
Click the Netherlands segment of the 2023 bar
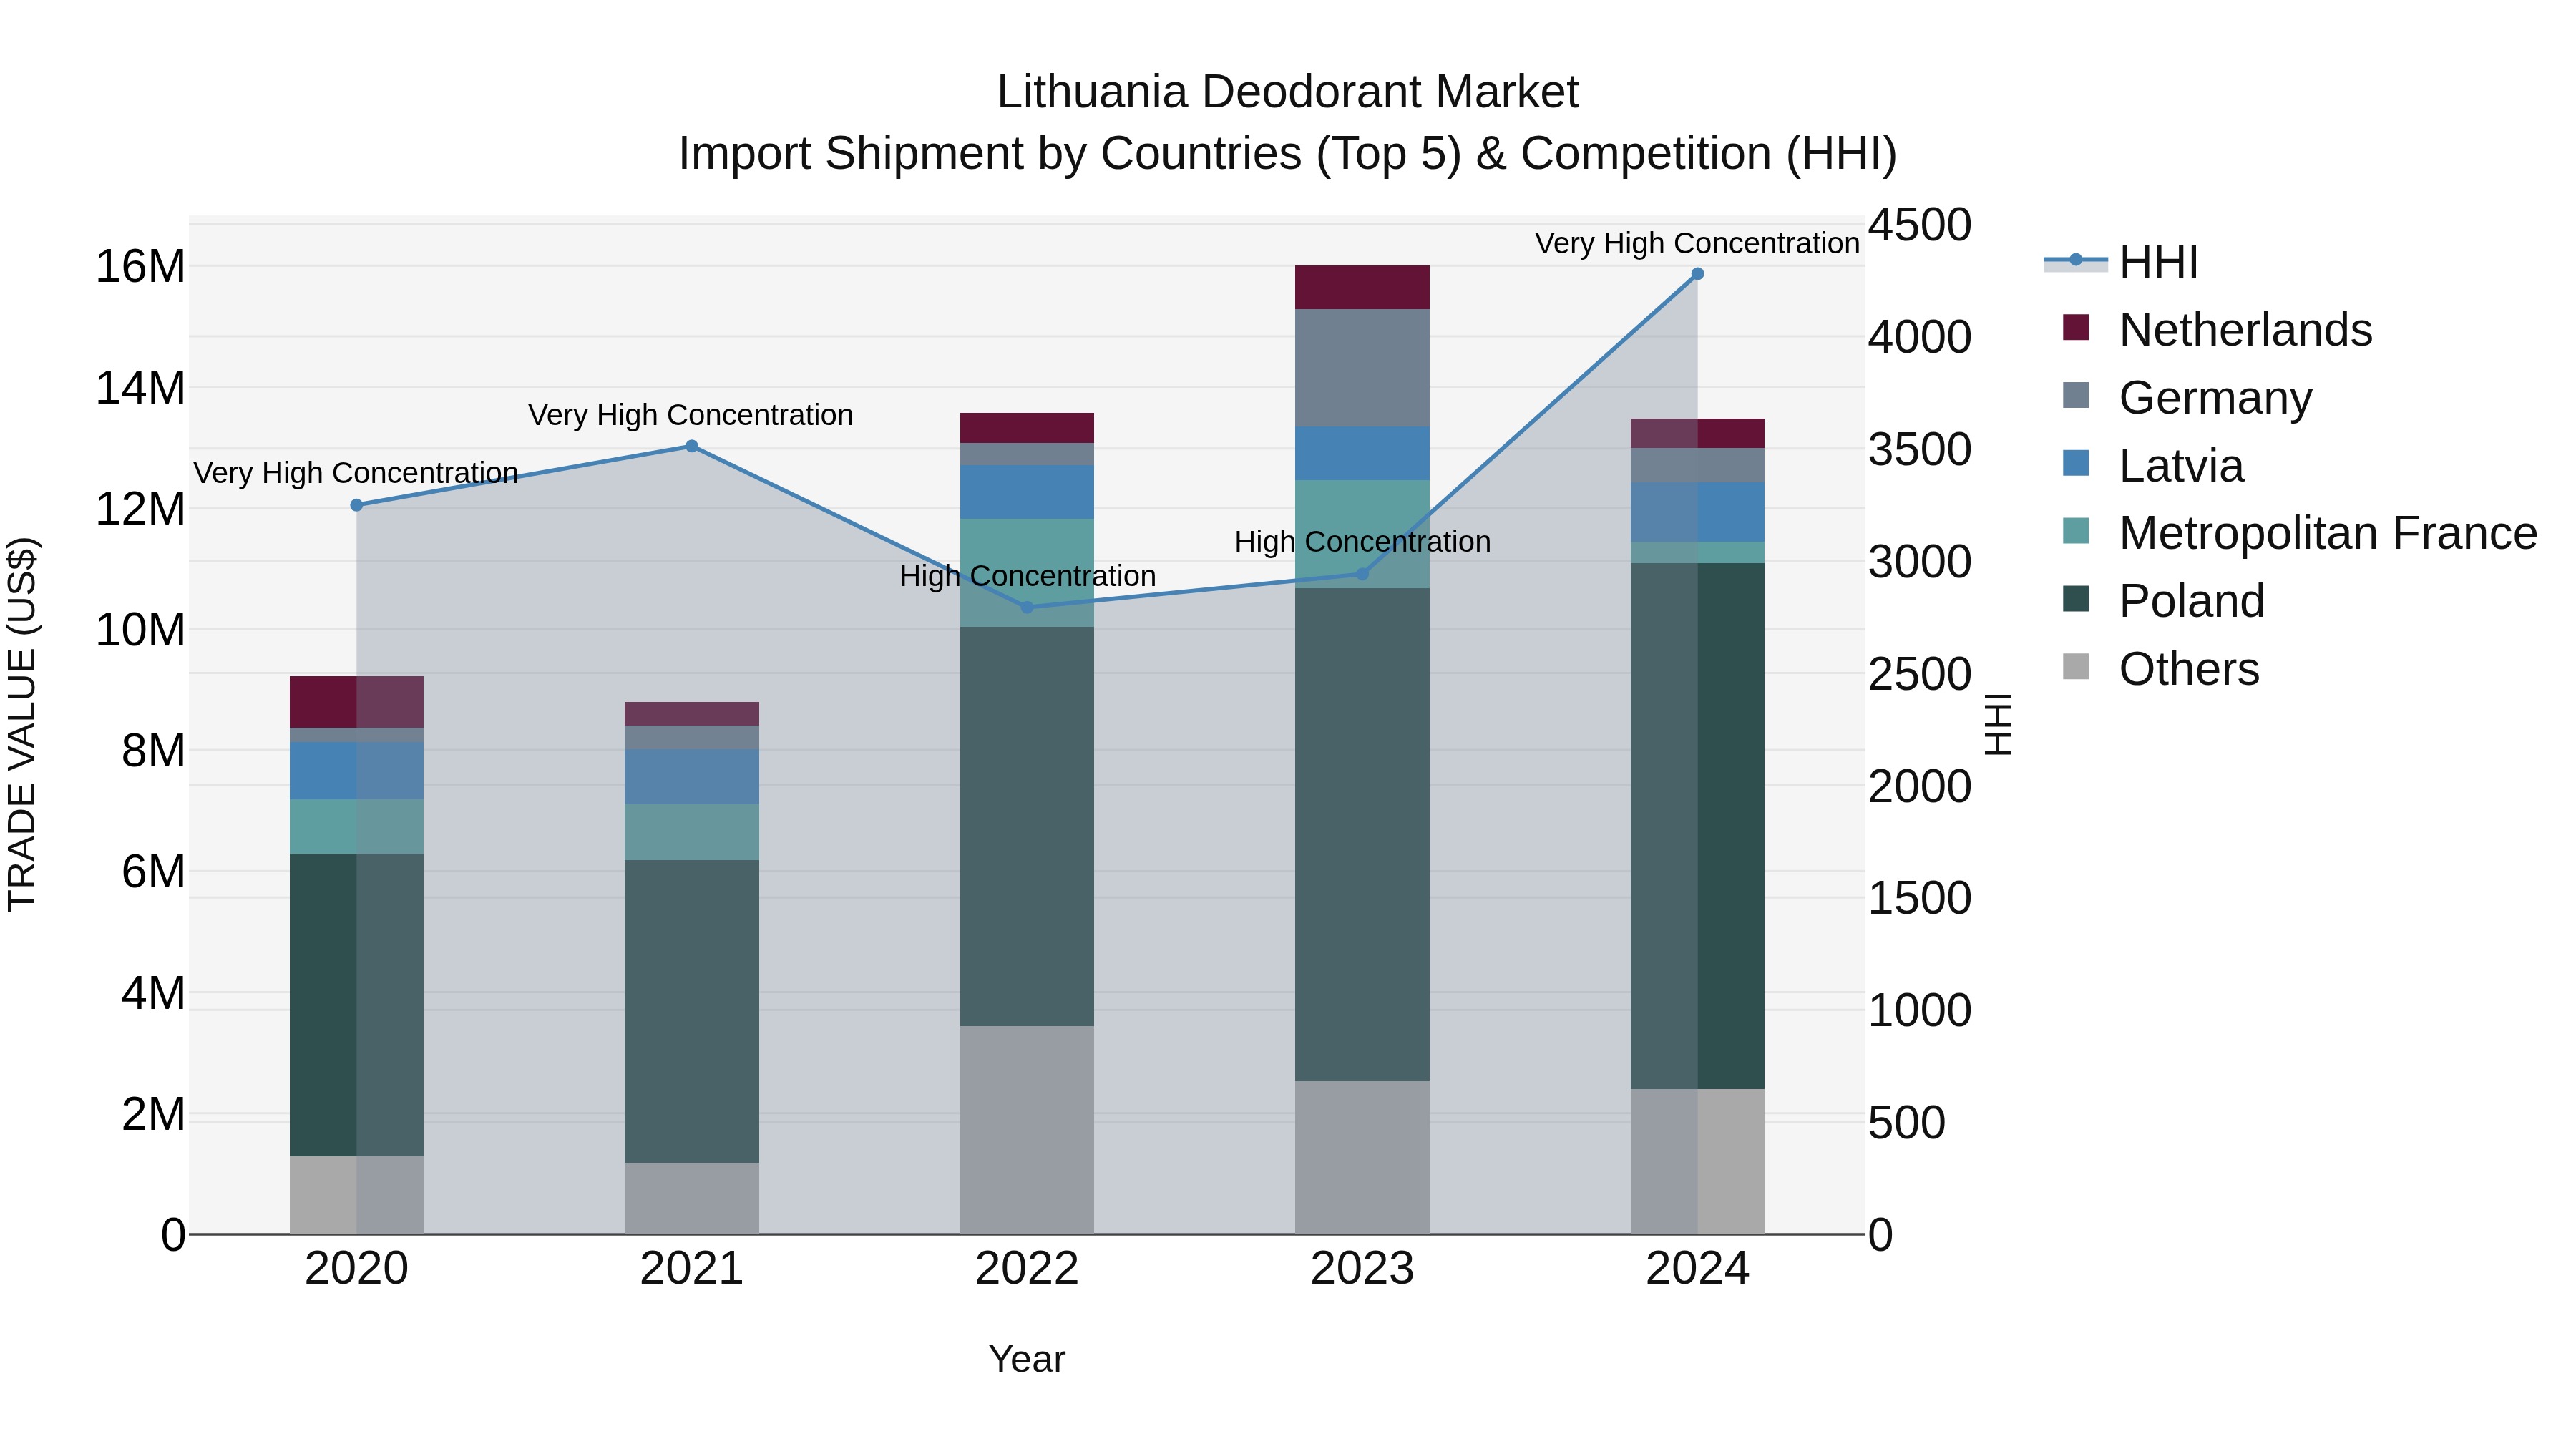click(x=1362, y=287)
